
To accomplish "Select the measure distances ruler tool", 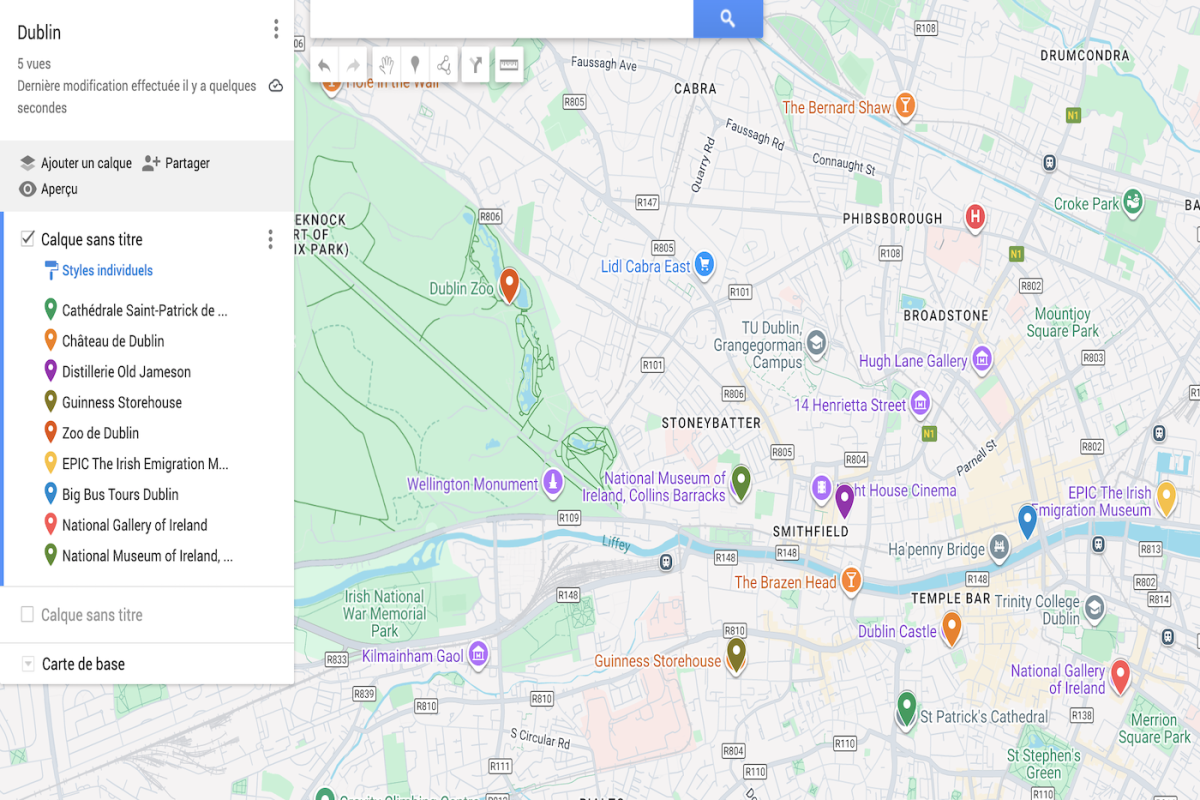I will point(509,66).
